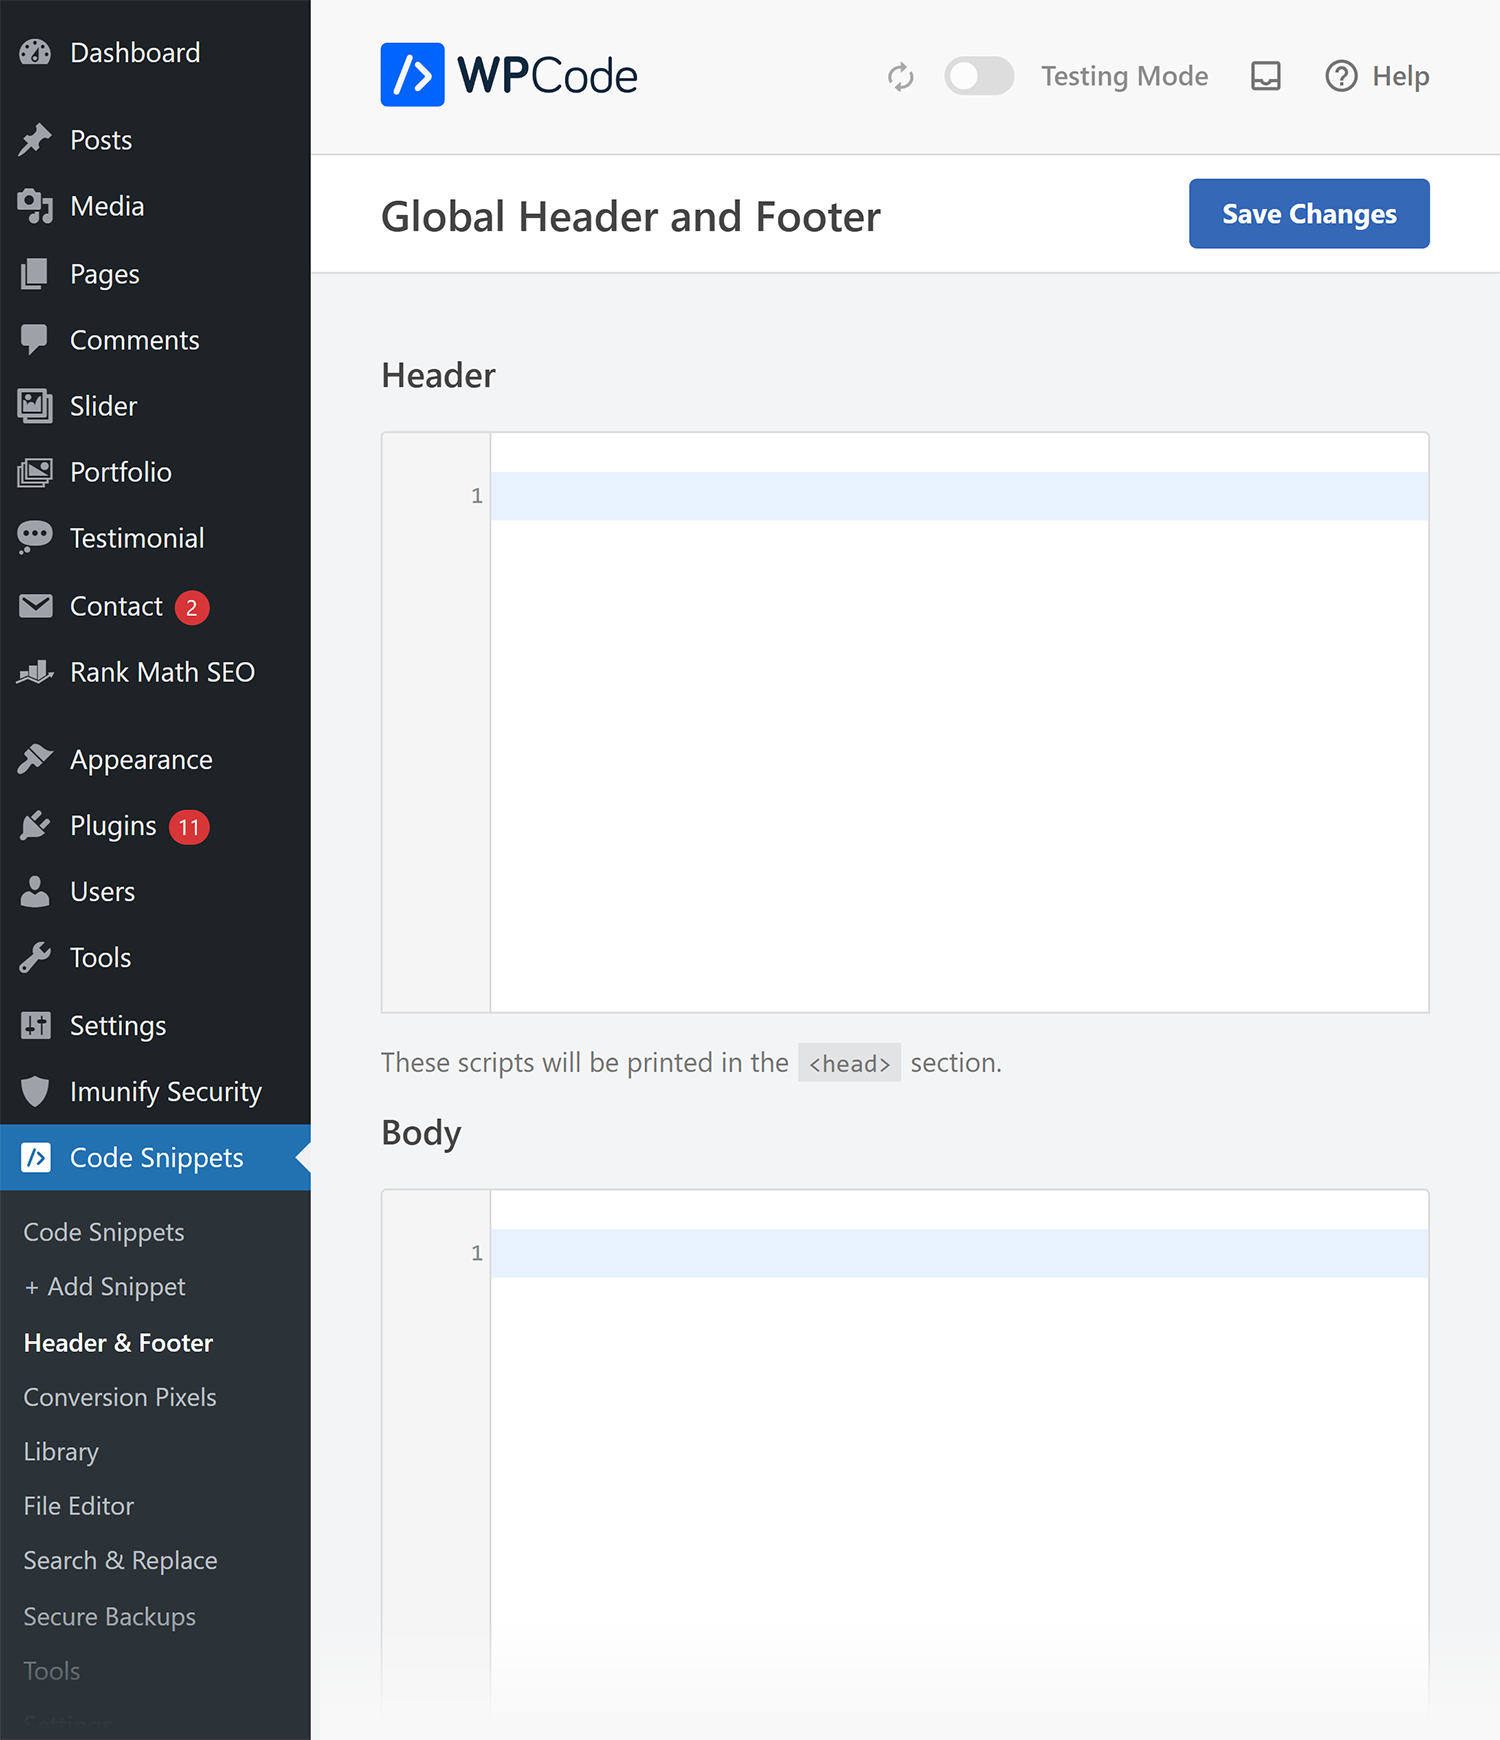The height and width of the screenshot is (1740, 1500).
Task: Click the Save Changes button
Action: [x=1309, y=214]
